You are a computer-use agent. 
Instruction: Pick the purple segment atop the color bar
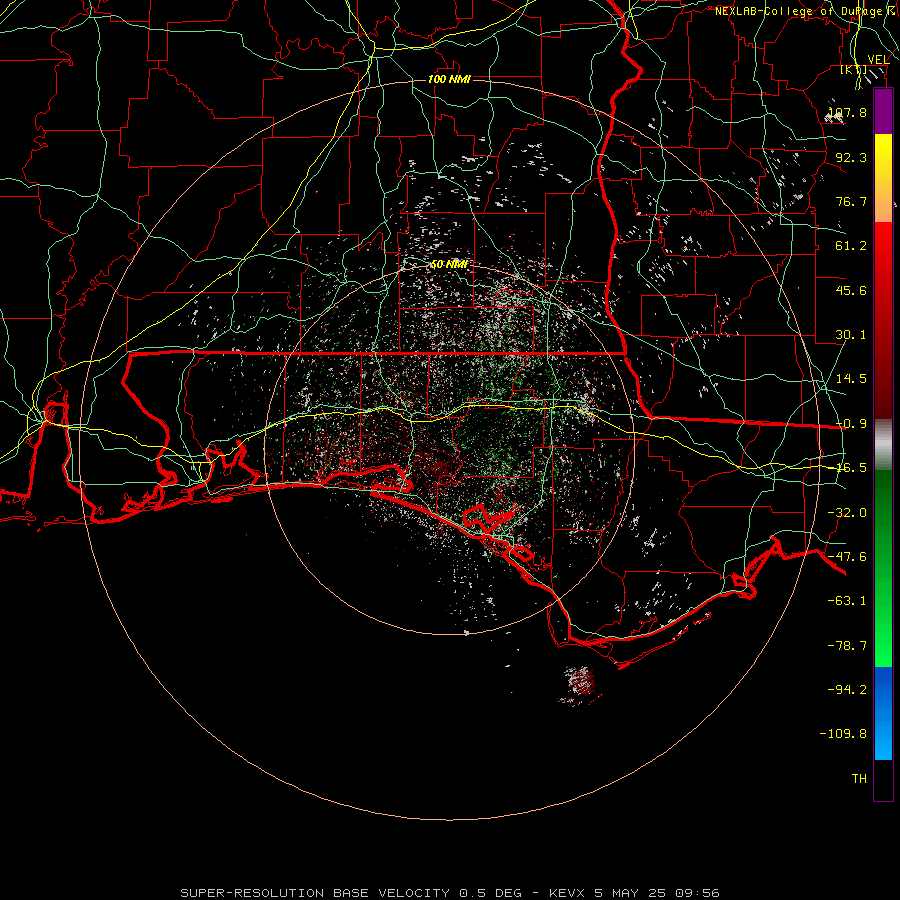tap(883, 112)
